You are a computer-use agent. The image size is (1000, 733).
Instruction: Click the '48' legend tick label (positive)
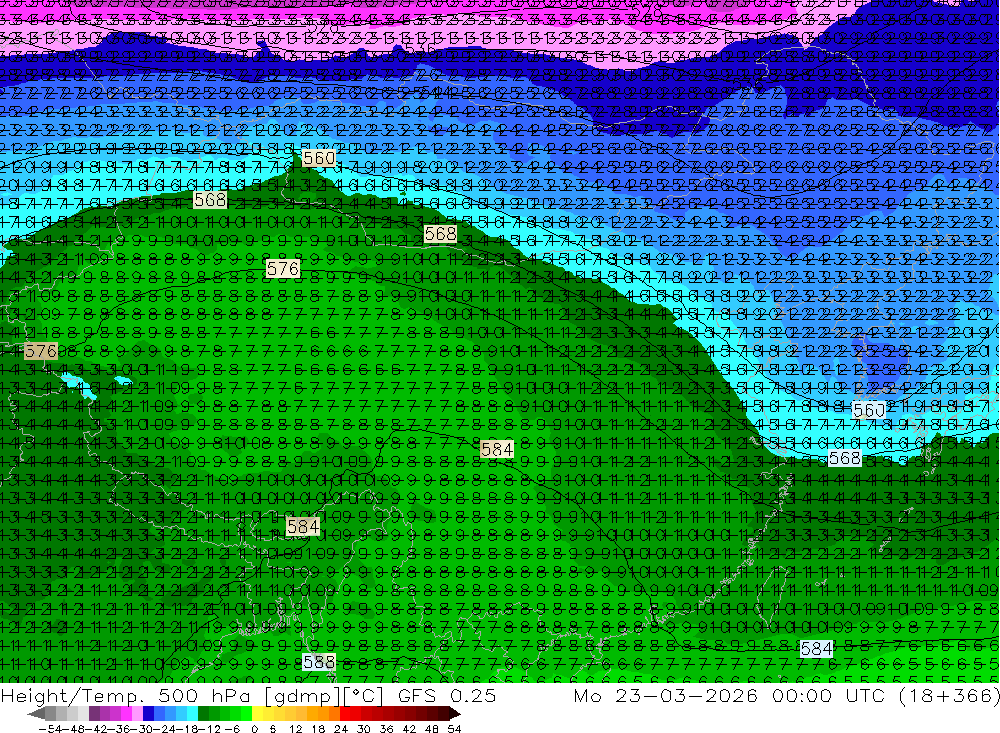pos(432,729)
